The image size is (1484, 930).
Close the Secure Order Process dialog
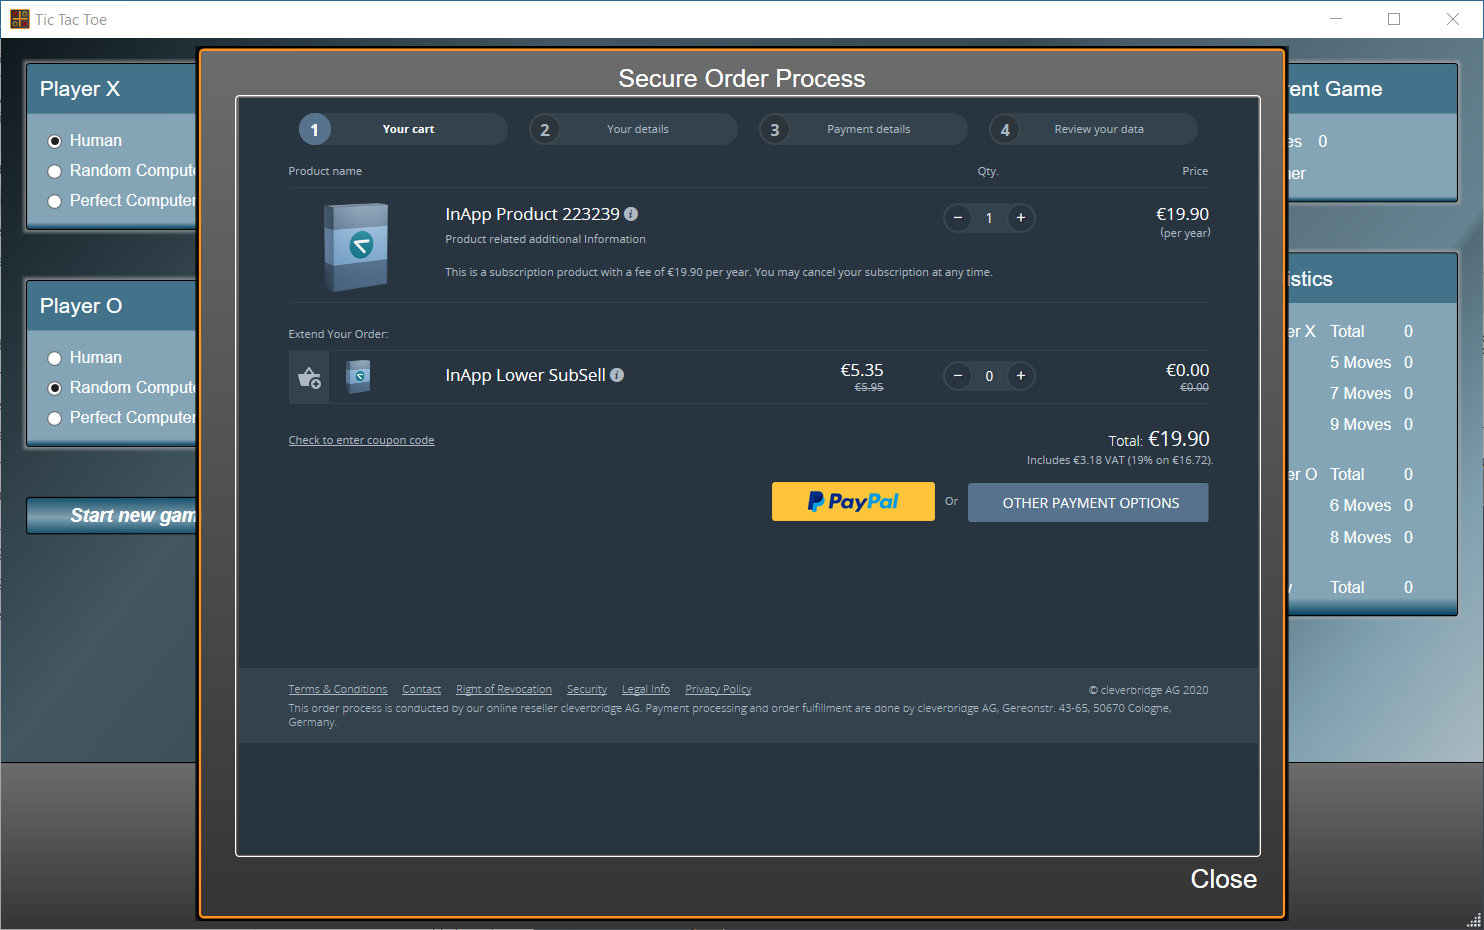point(1223,879)
